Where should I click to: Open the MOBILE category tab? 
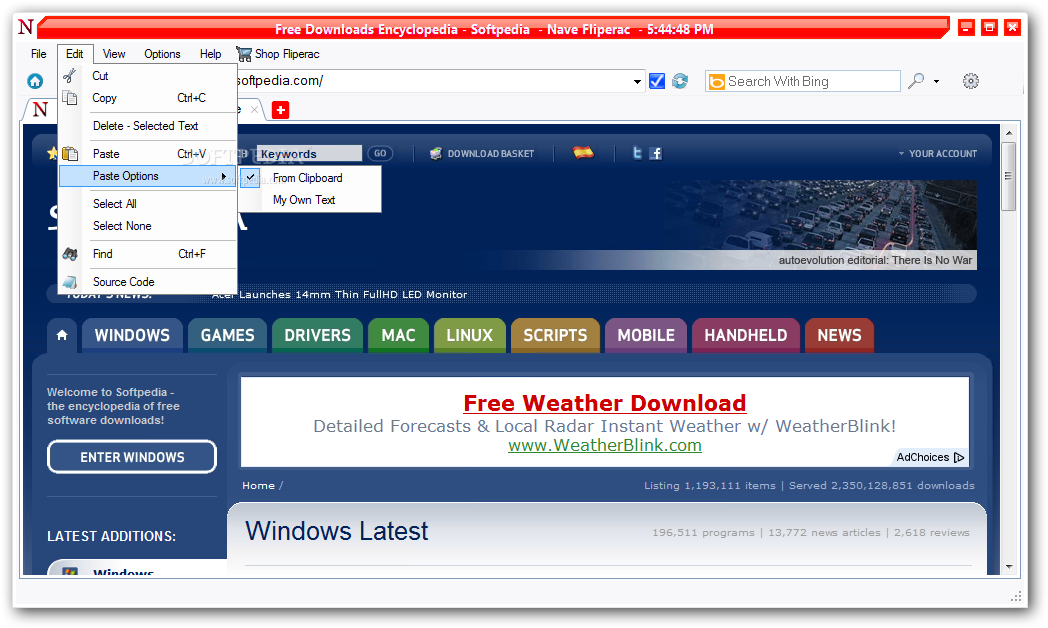click(x=646, y=335)
